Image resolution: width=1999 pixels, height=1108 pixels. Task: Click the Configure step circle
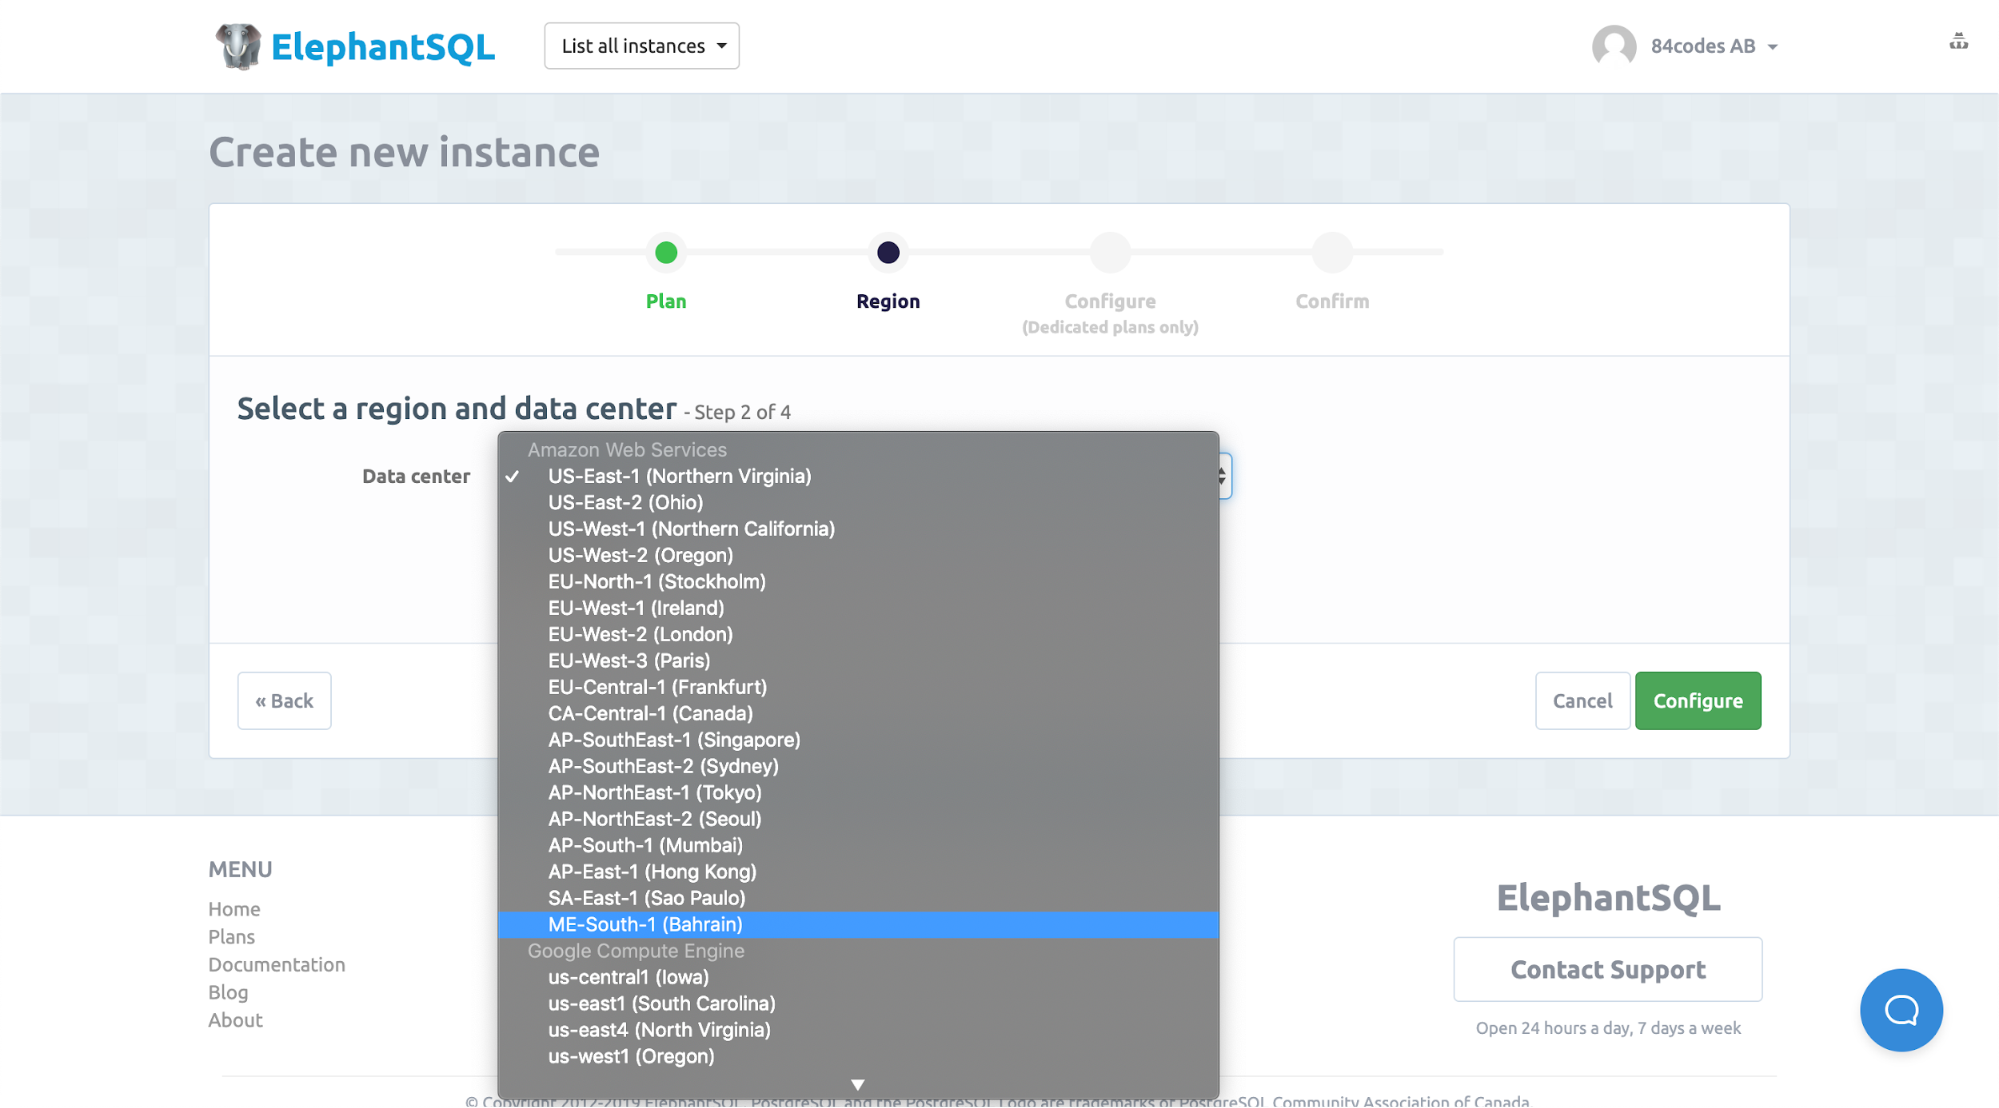point(1110,253)
